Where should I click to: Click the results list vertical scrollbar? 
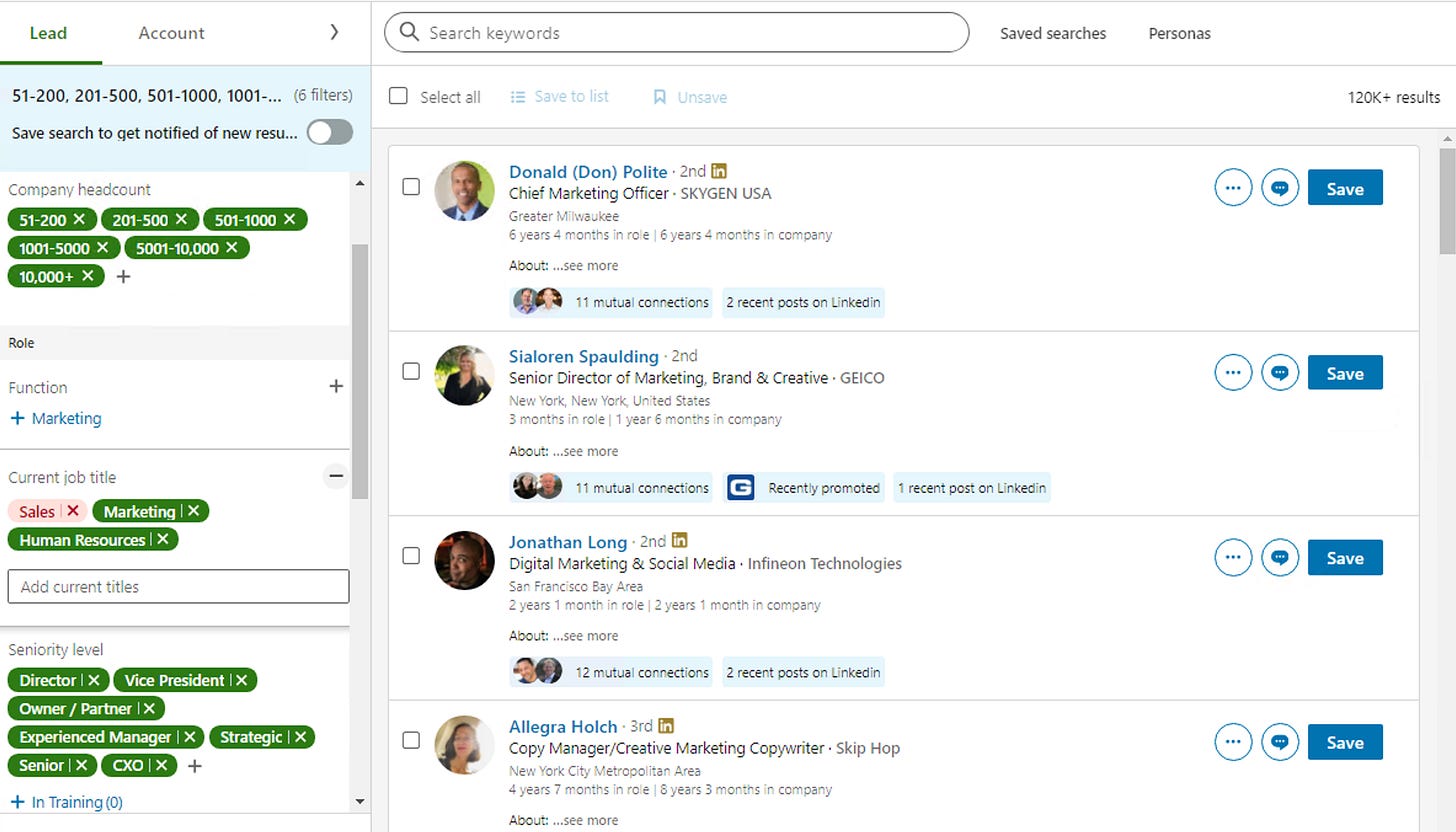coord(1447,200)
